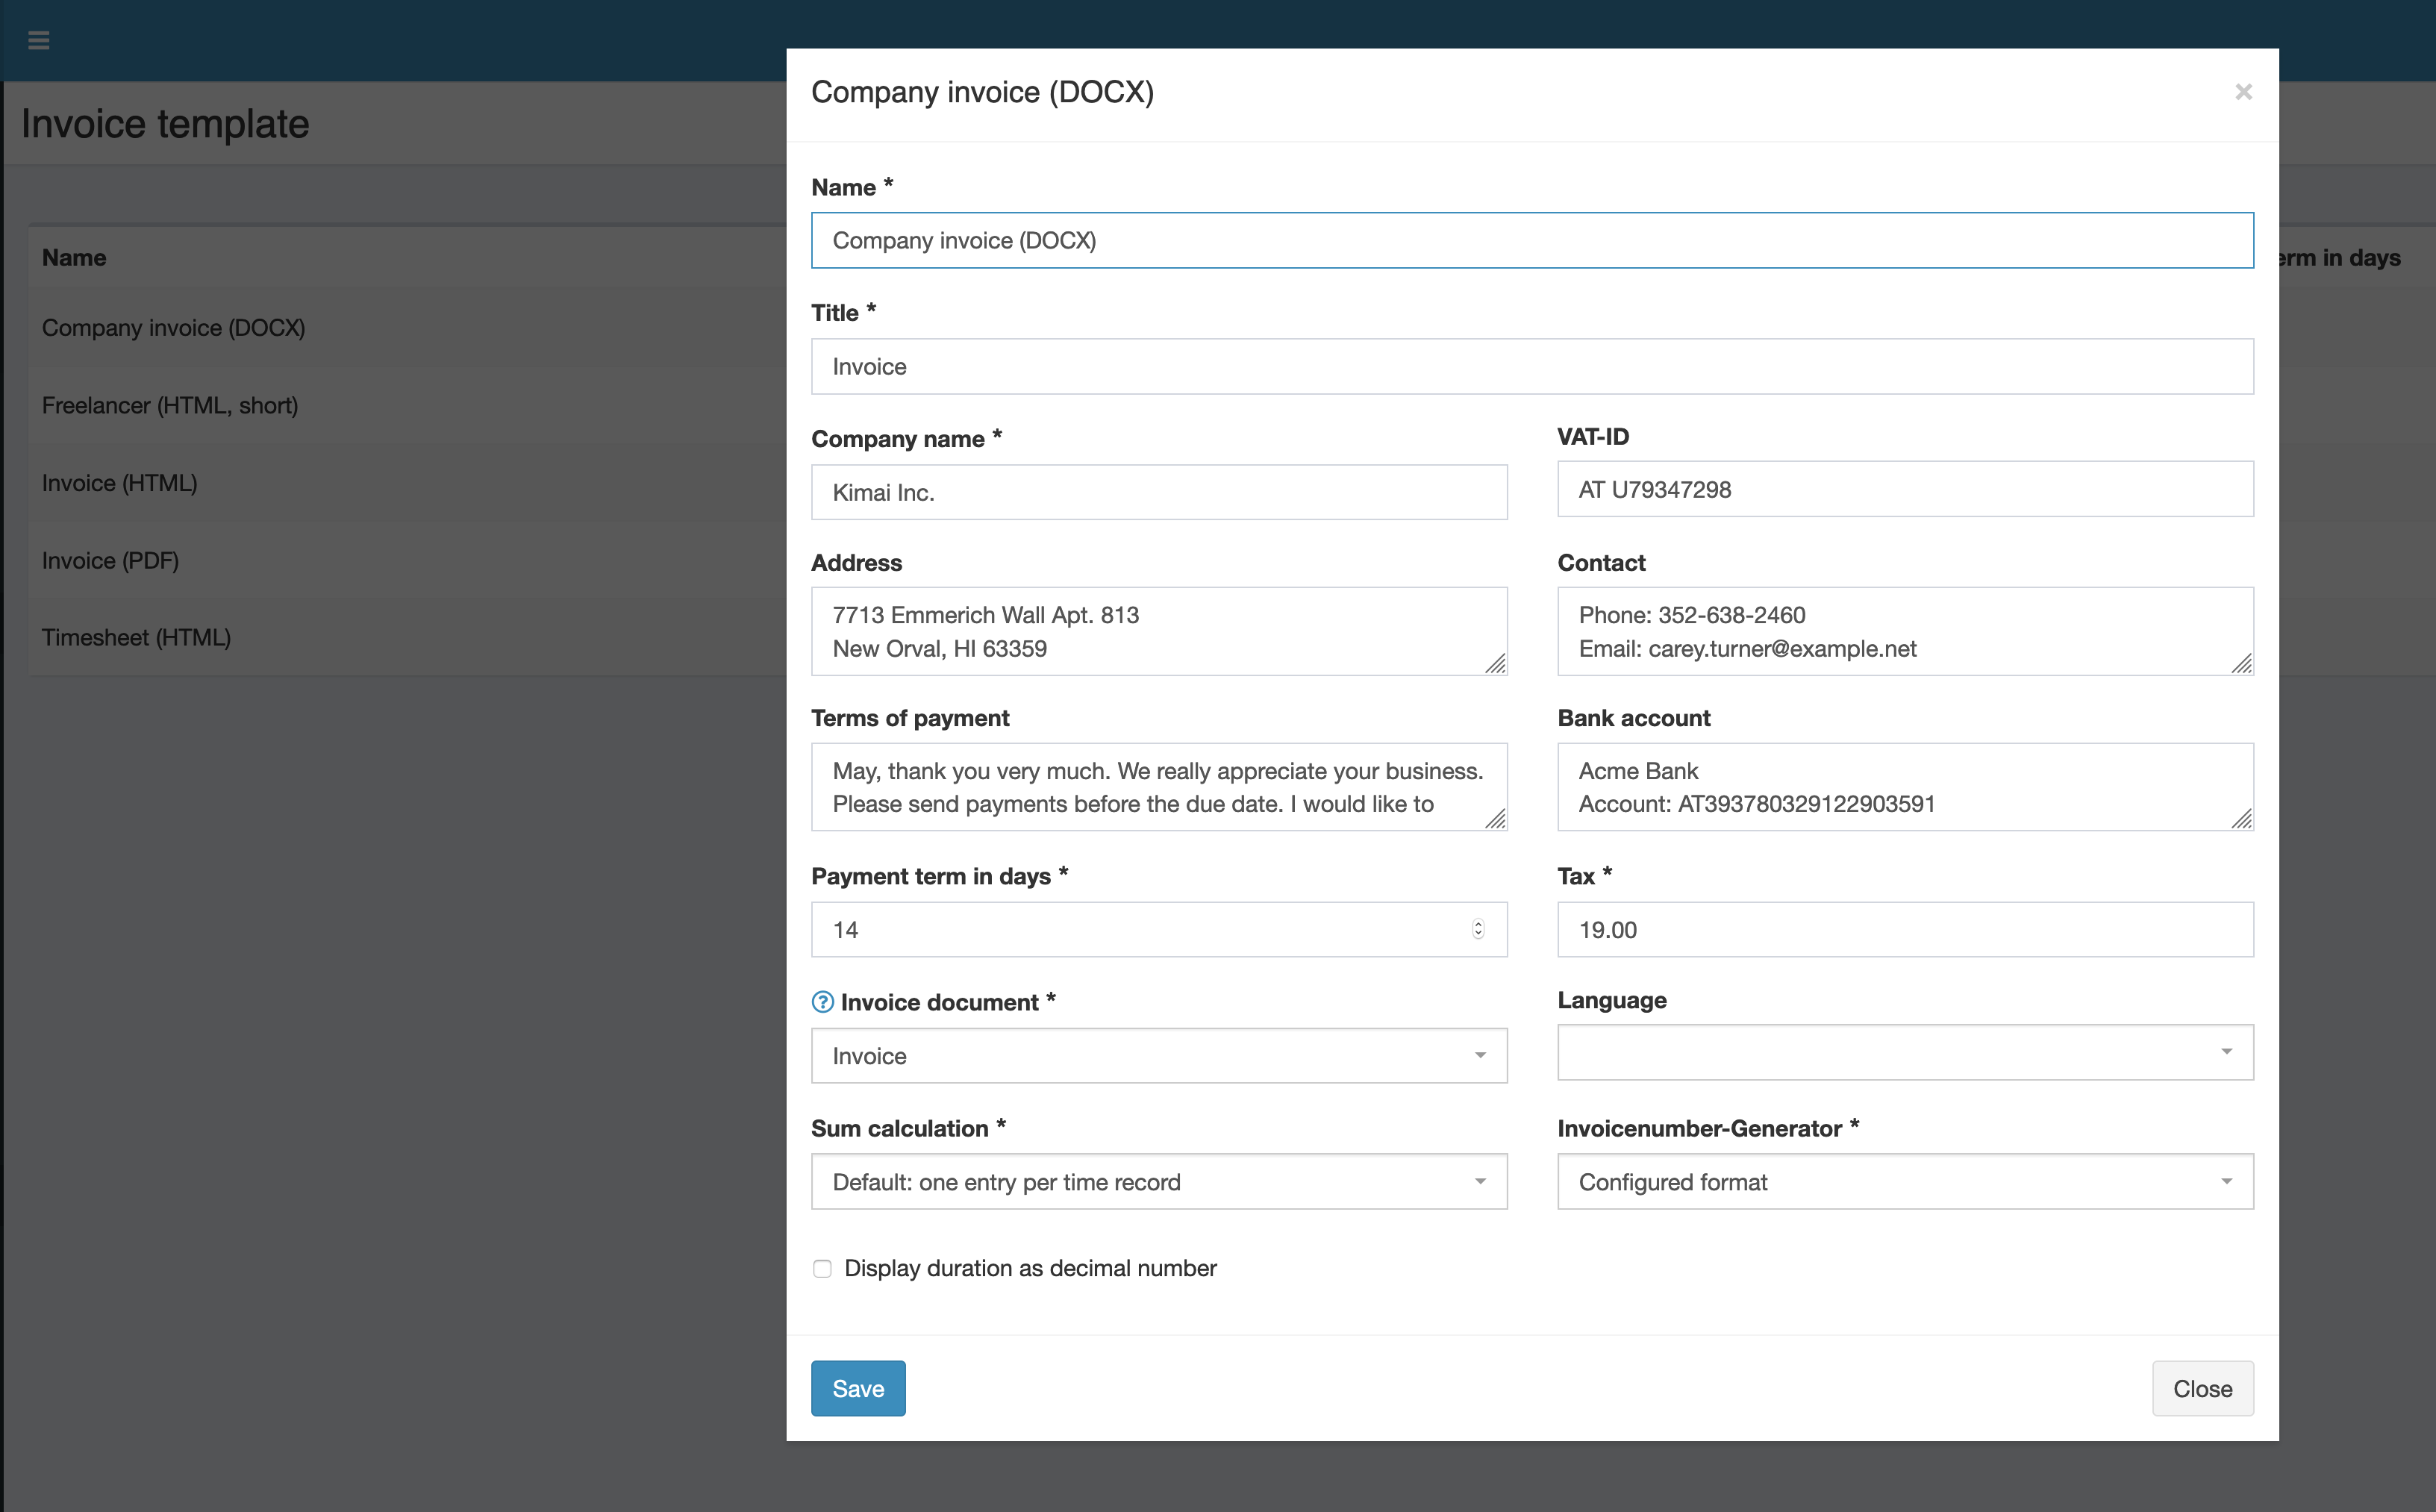
Task: Edit the Terms of payment textarea
Action: click(1159, 787)
